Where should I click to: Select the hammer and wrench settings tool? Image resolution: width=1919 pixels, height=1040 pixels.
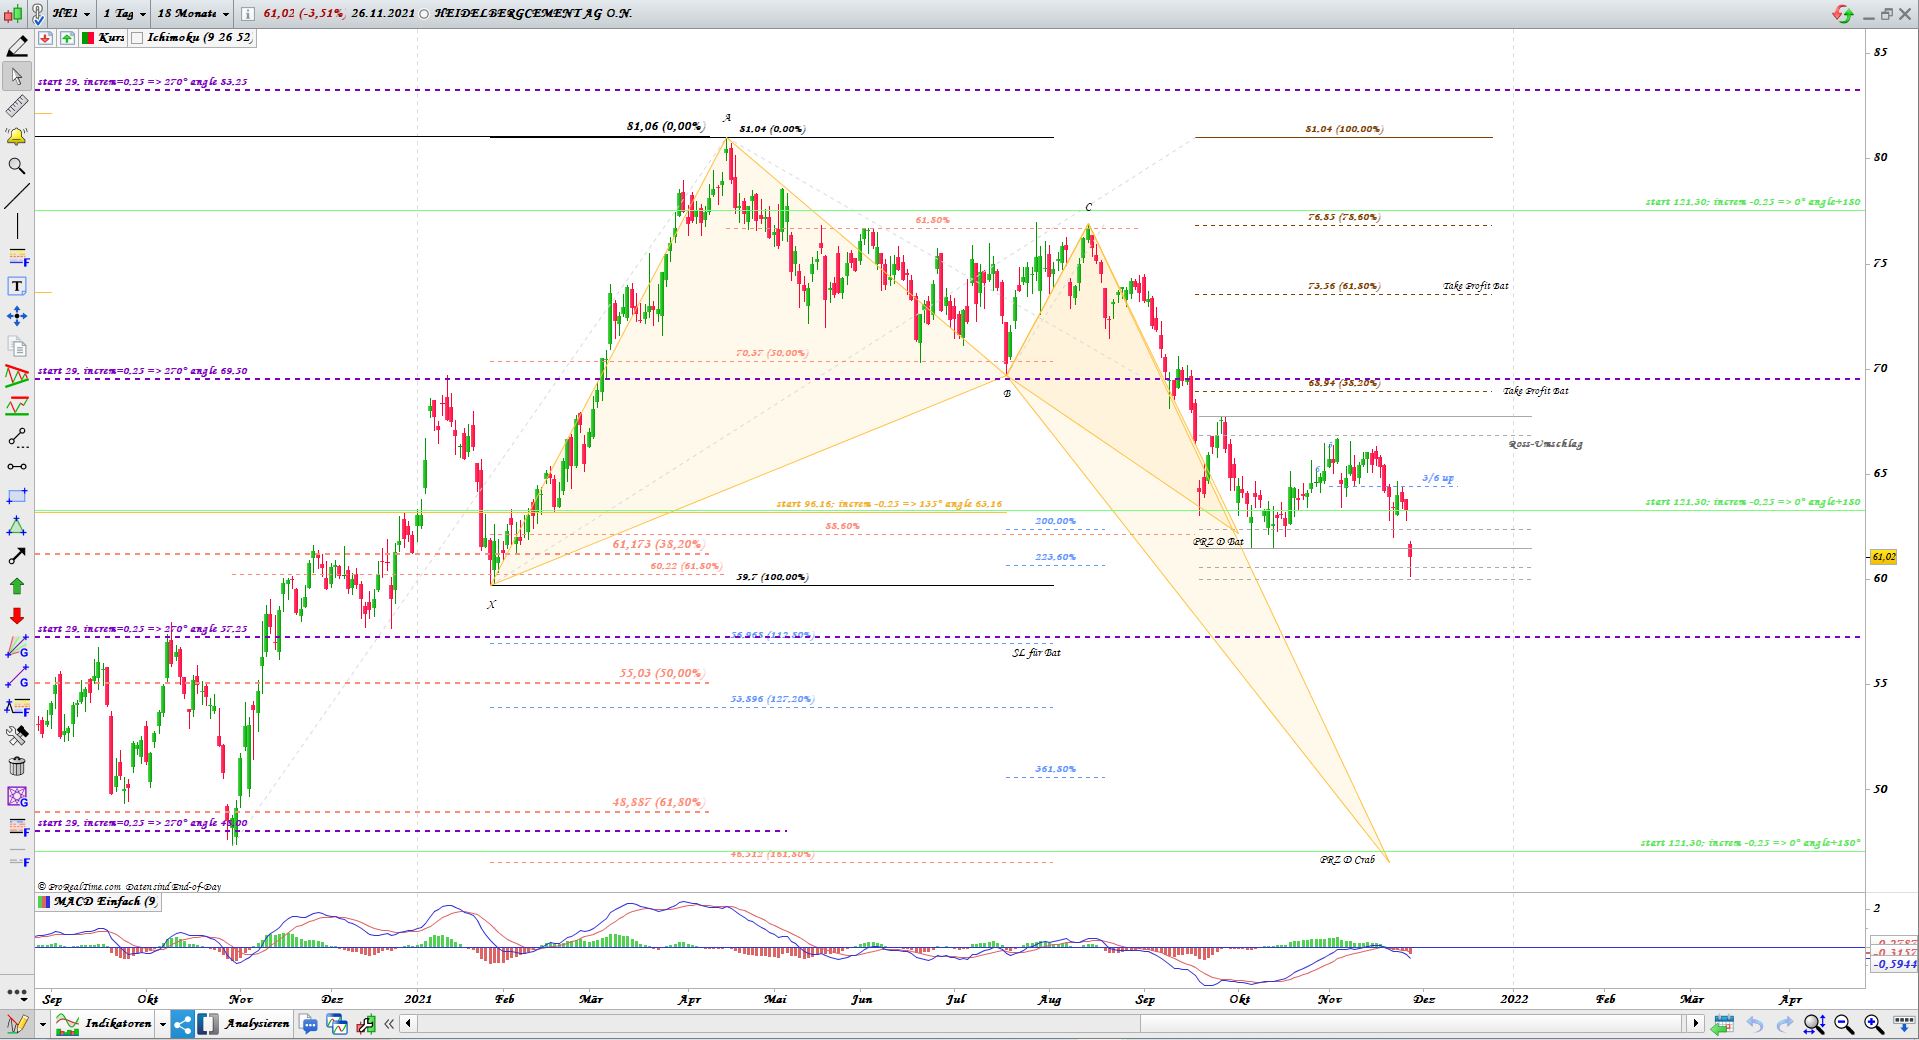[x=17, y=737]
